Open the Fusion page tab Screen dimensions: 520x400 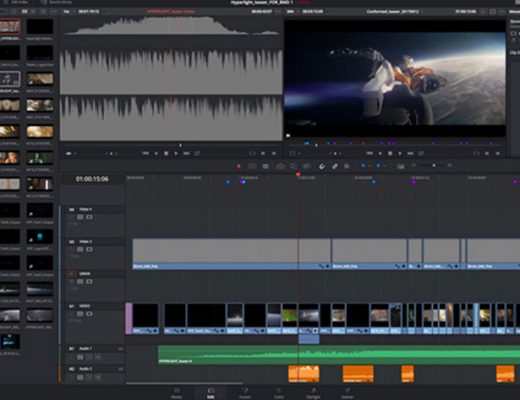(x=245, y=393)
